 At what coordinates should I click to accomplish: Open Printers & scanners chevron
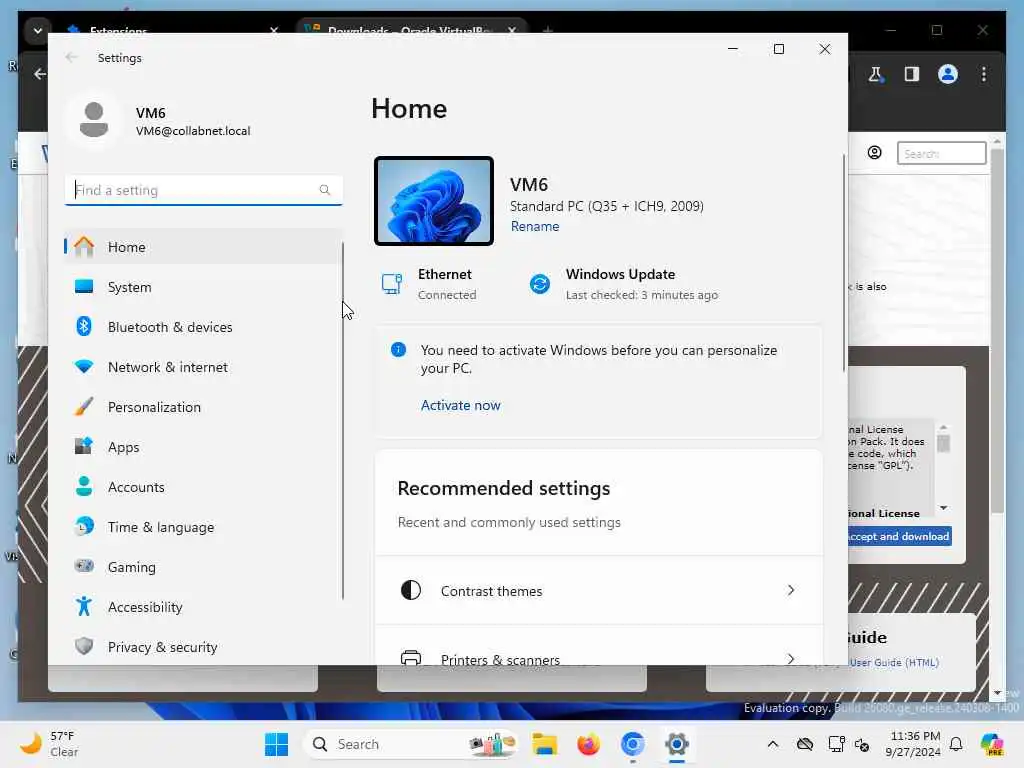point(791,659)
